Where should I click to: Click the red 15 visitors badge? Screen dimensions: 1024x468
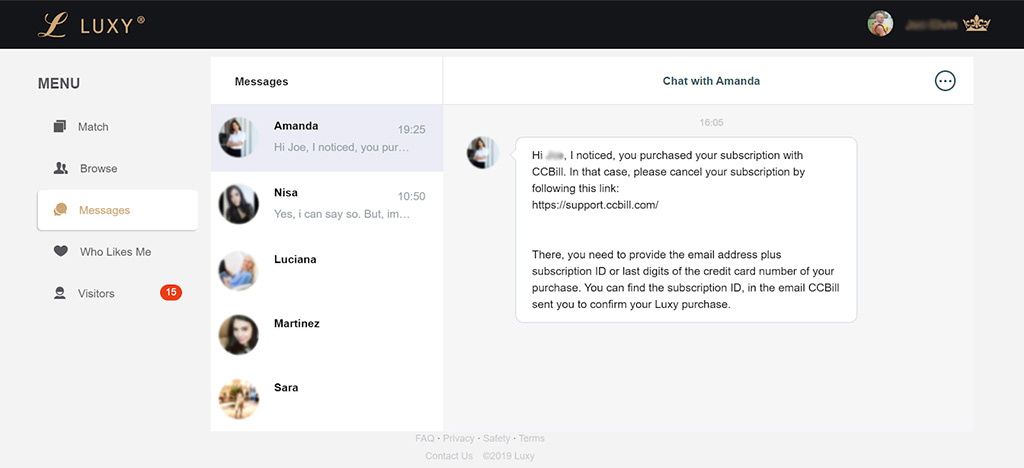coord(171,293)
